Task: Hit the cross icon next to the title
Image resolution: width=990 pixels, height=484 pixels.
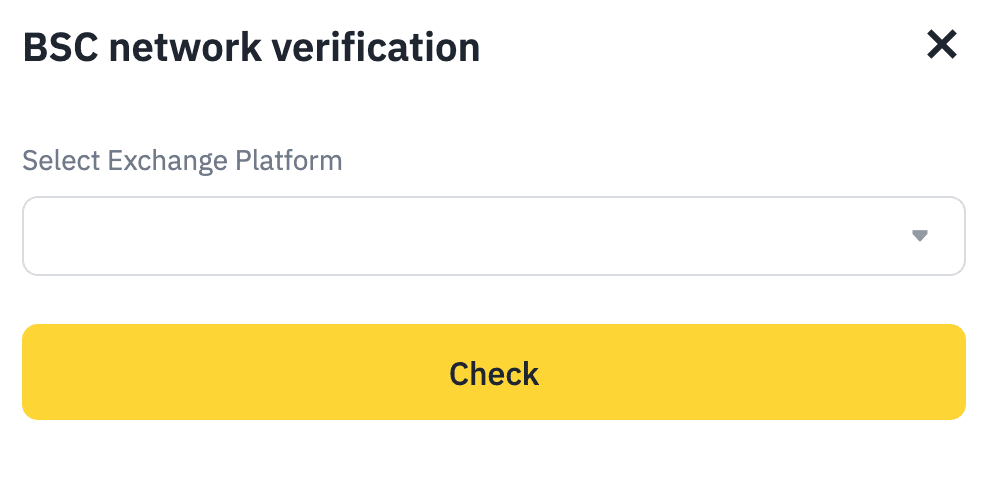Action: (x=942, y=45)
